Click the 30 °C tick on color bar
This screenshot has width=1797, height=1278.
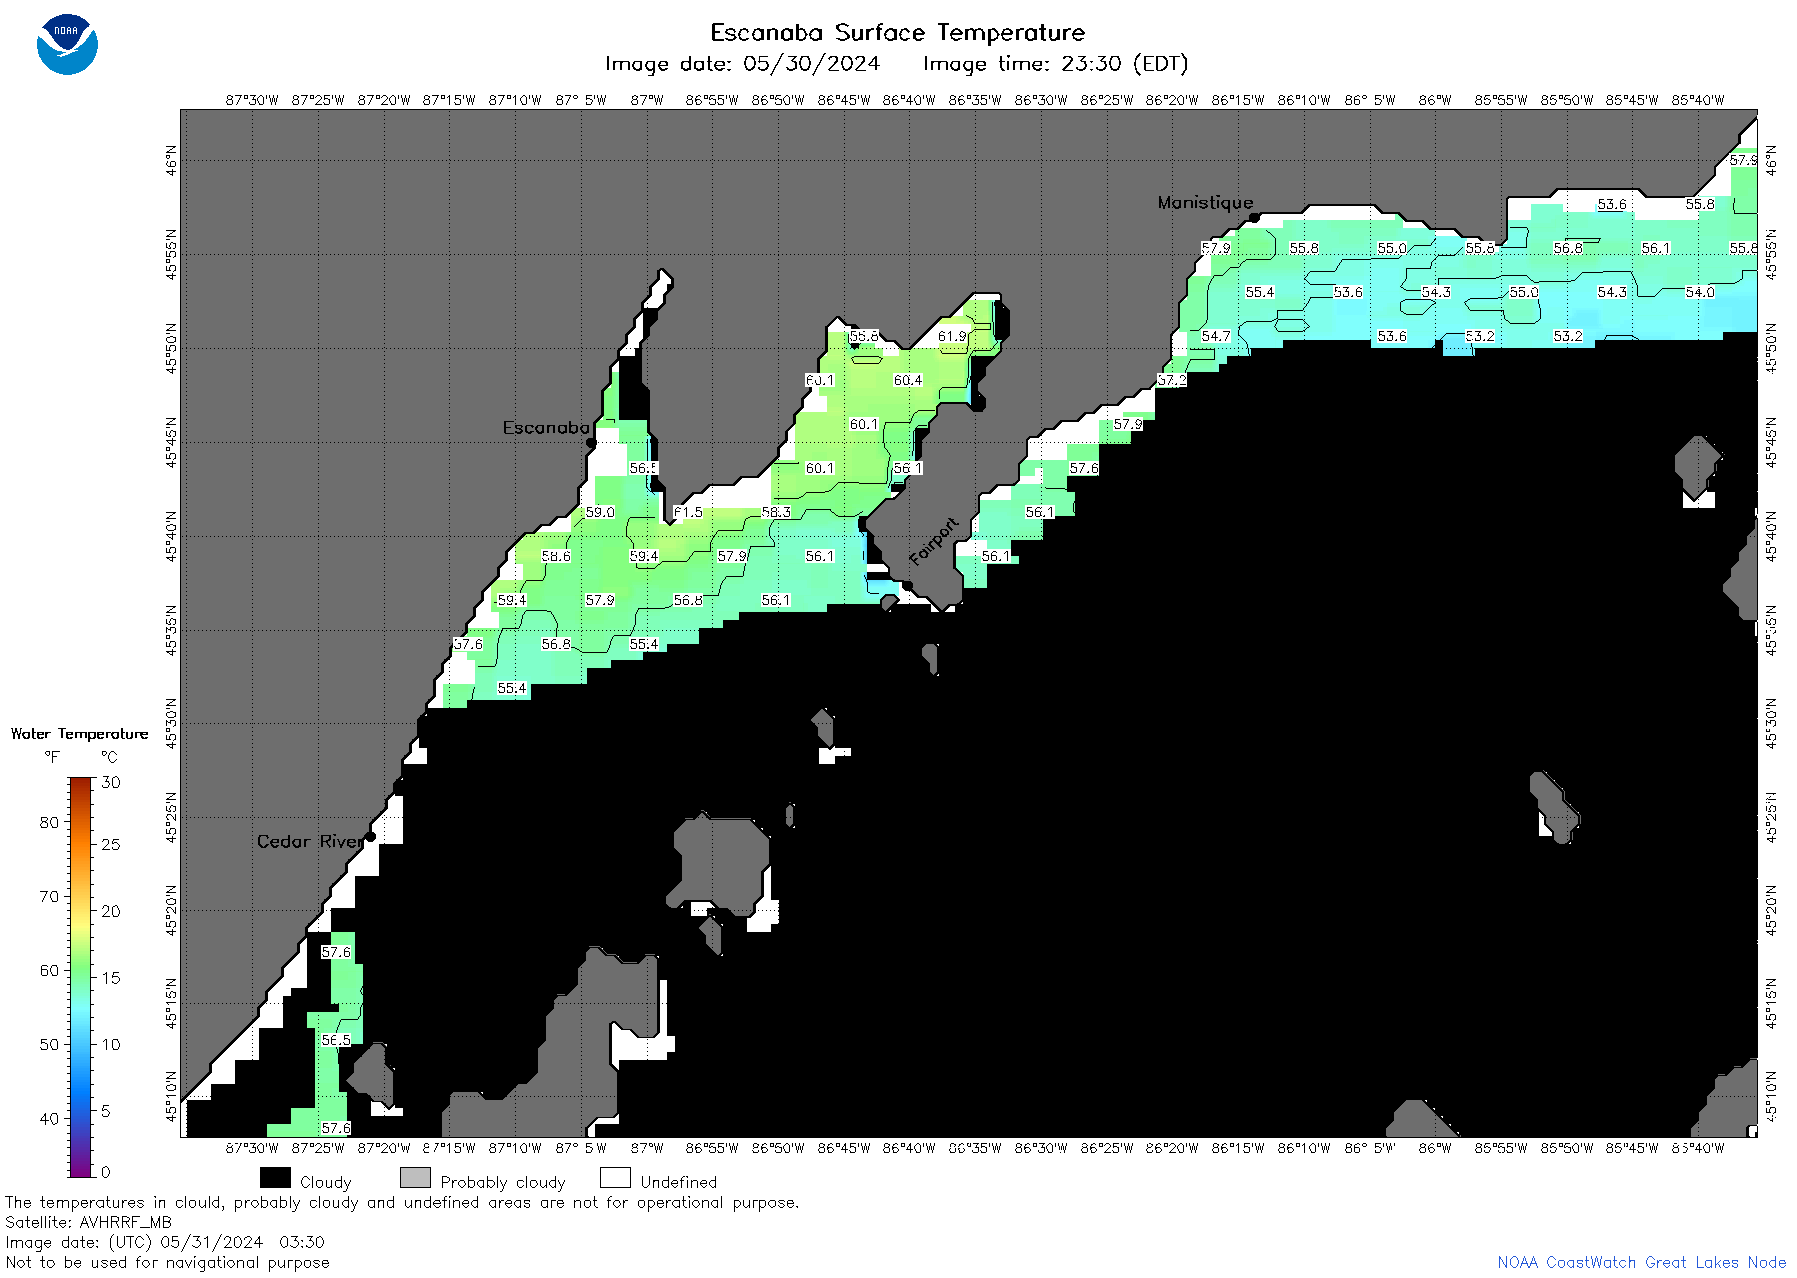tap(111, 782)
